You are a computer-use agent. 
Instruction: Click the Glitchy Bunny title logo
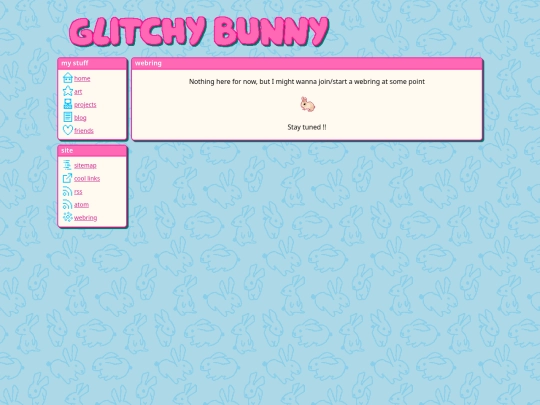click(199, 31)
